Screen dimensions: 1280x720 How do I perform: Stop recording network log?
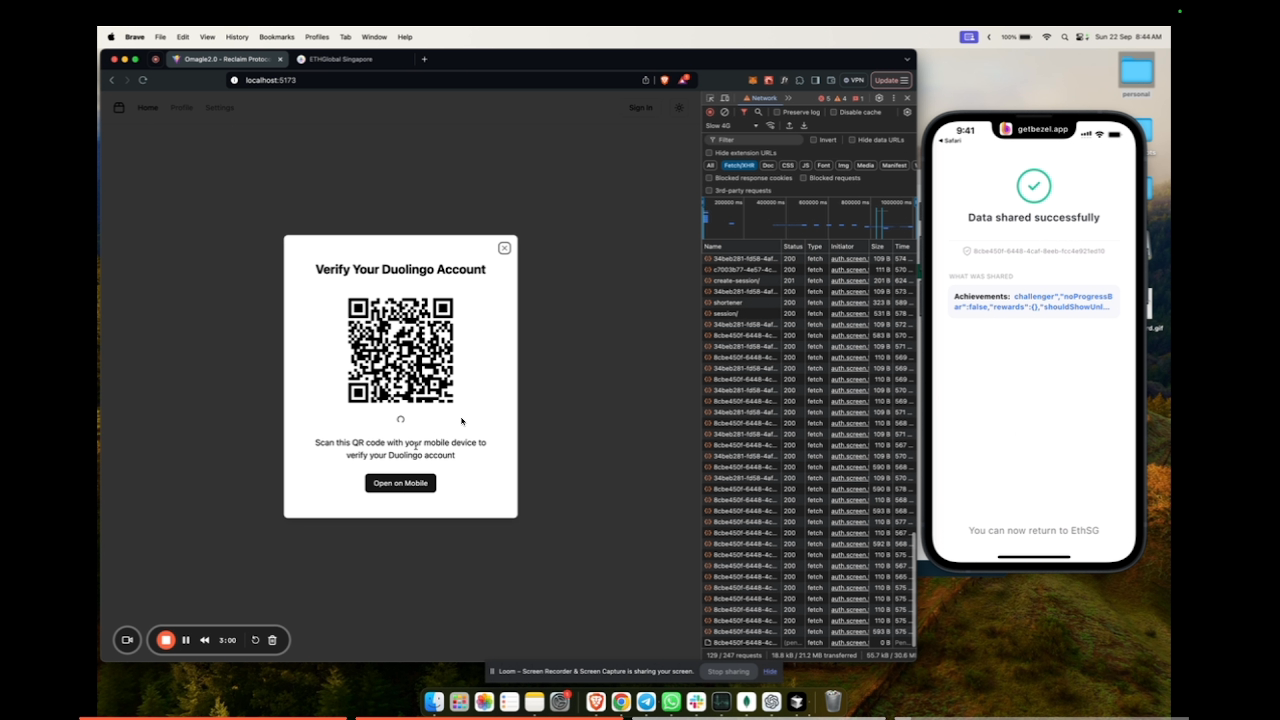pos(710,112)
